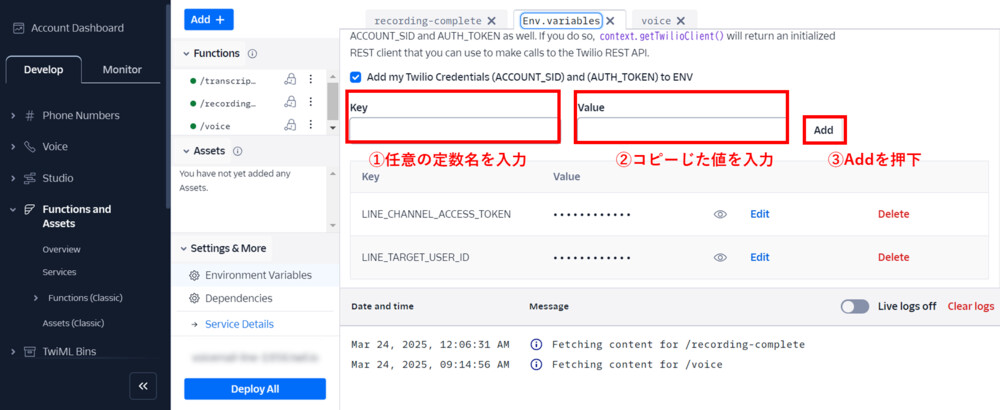Open Services in the sidebar
Image resolution: width=1000 pixels, height=410 pixels.
coord(59,272)
